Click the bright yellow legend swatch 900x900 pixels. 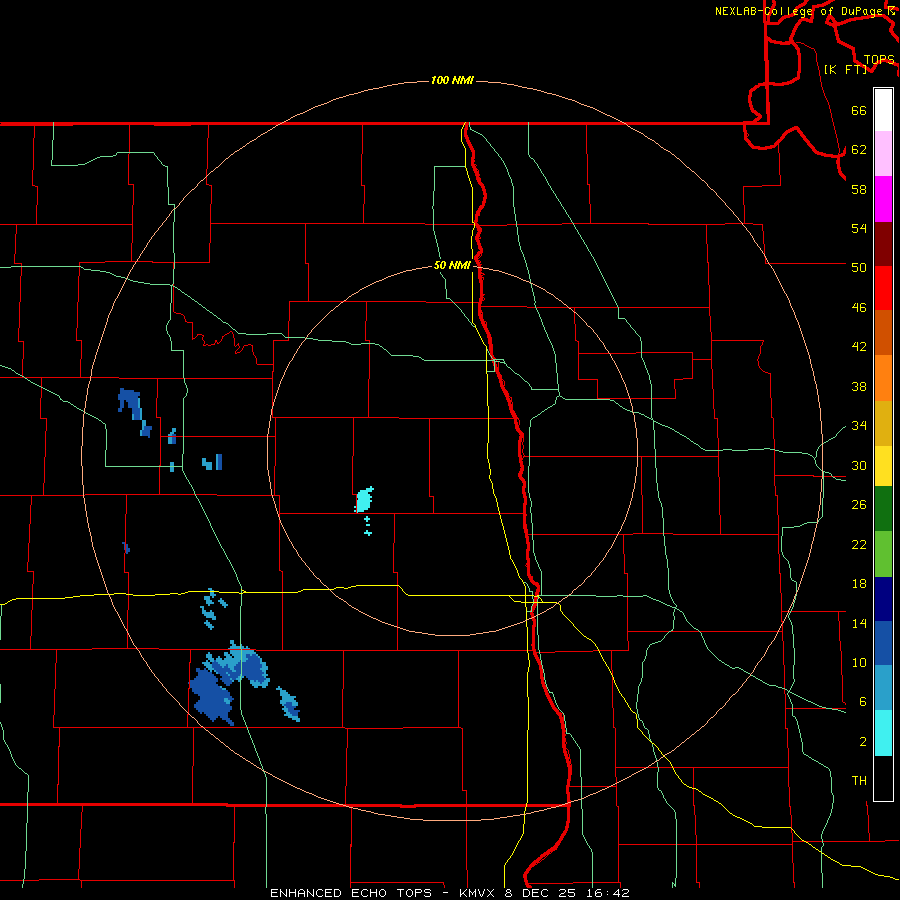883,466
